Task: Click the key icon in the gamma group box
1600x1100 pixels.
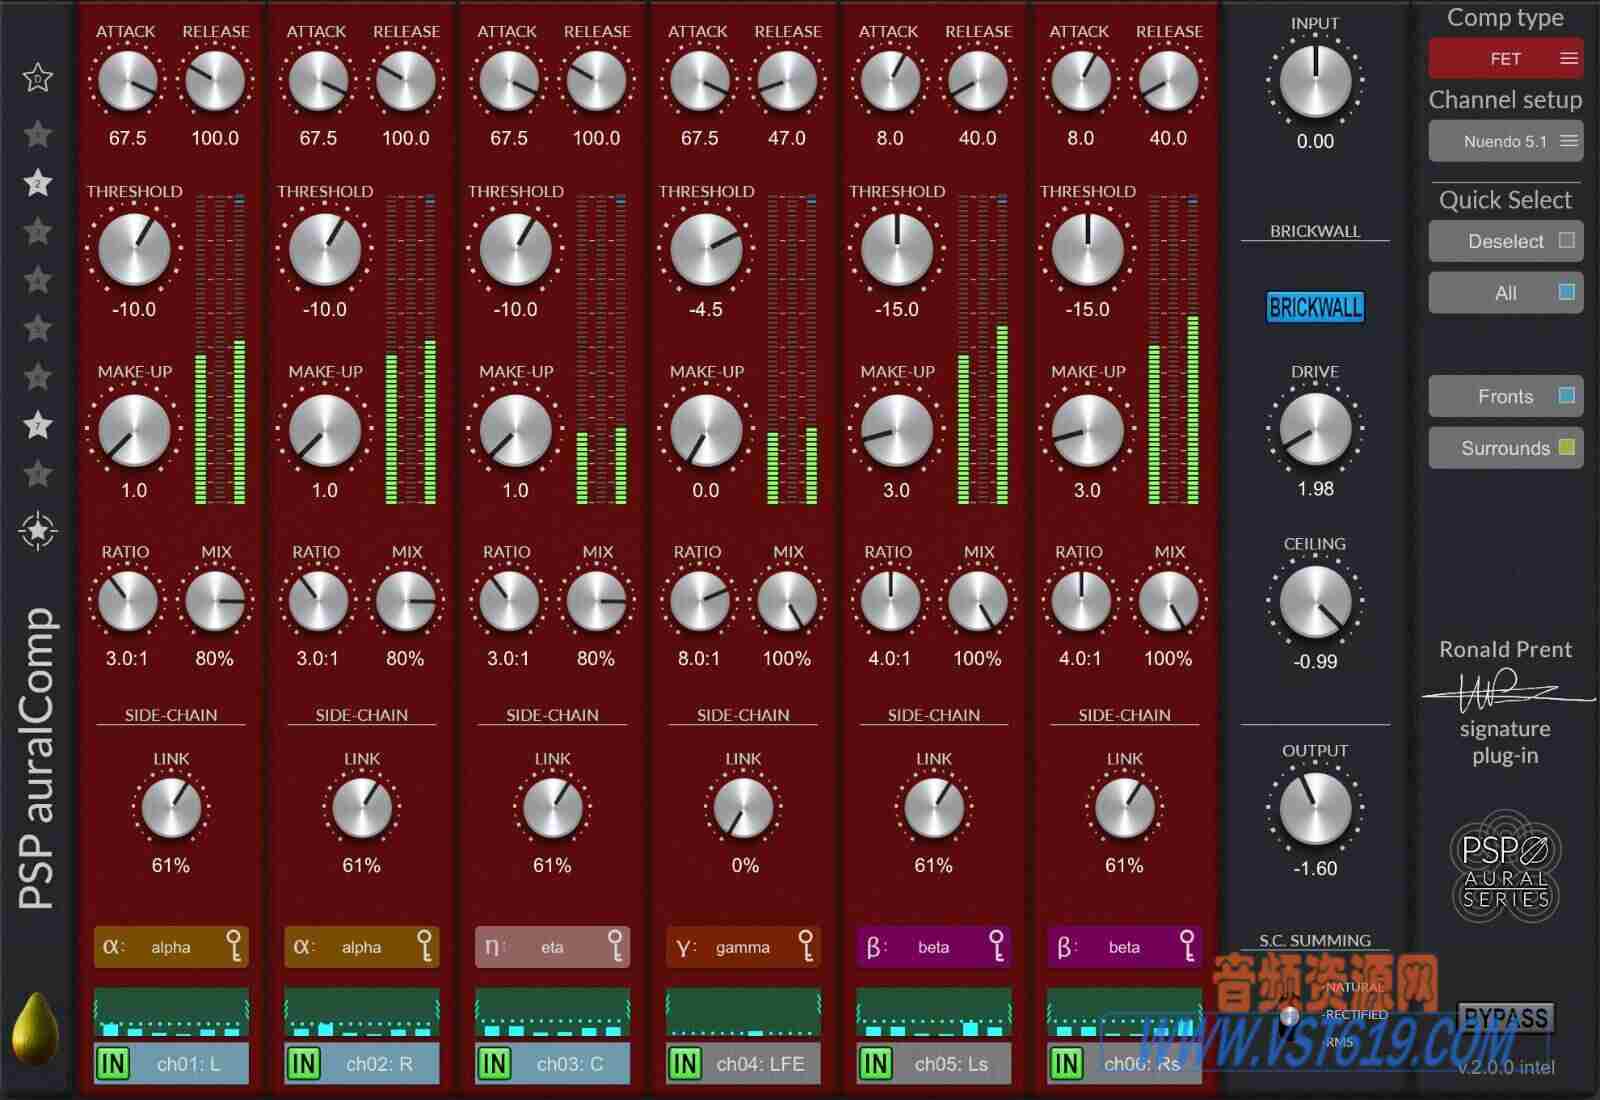Action: [805, 946]
